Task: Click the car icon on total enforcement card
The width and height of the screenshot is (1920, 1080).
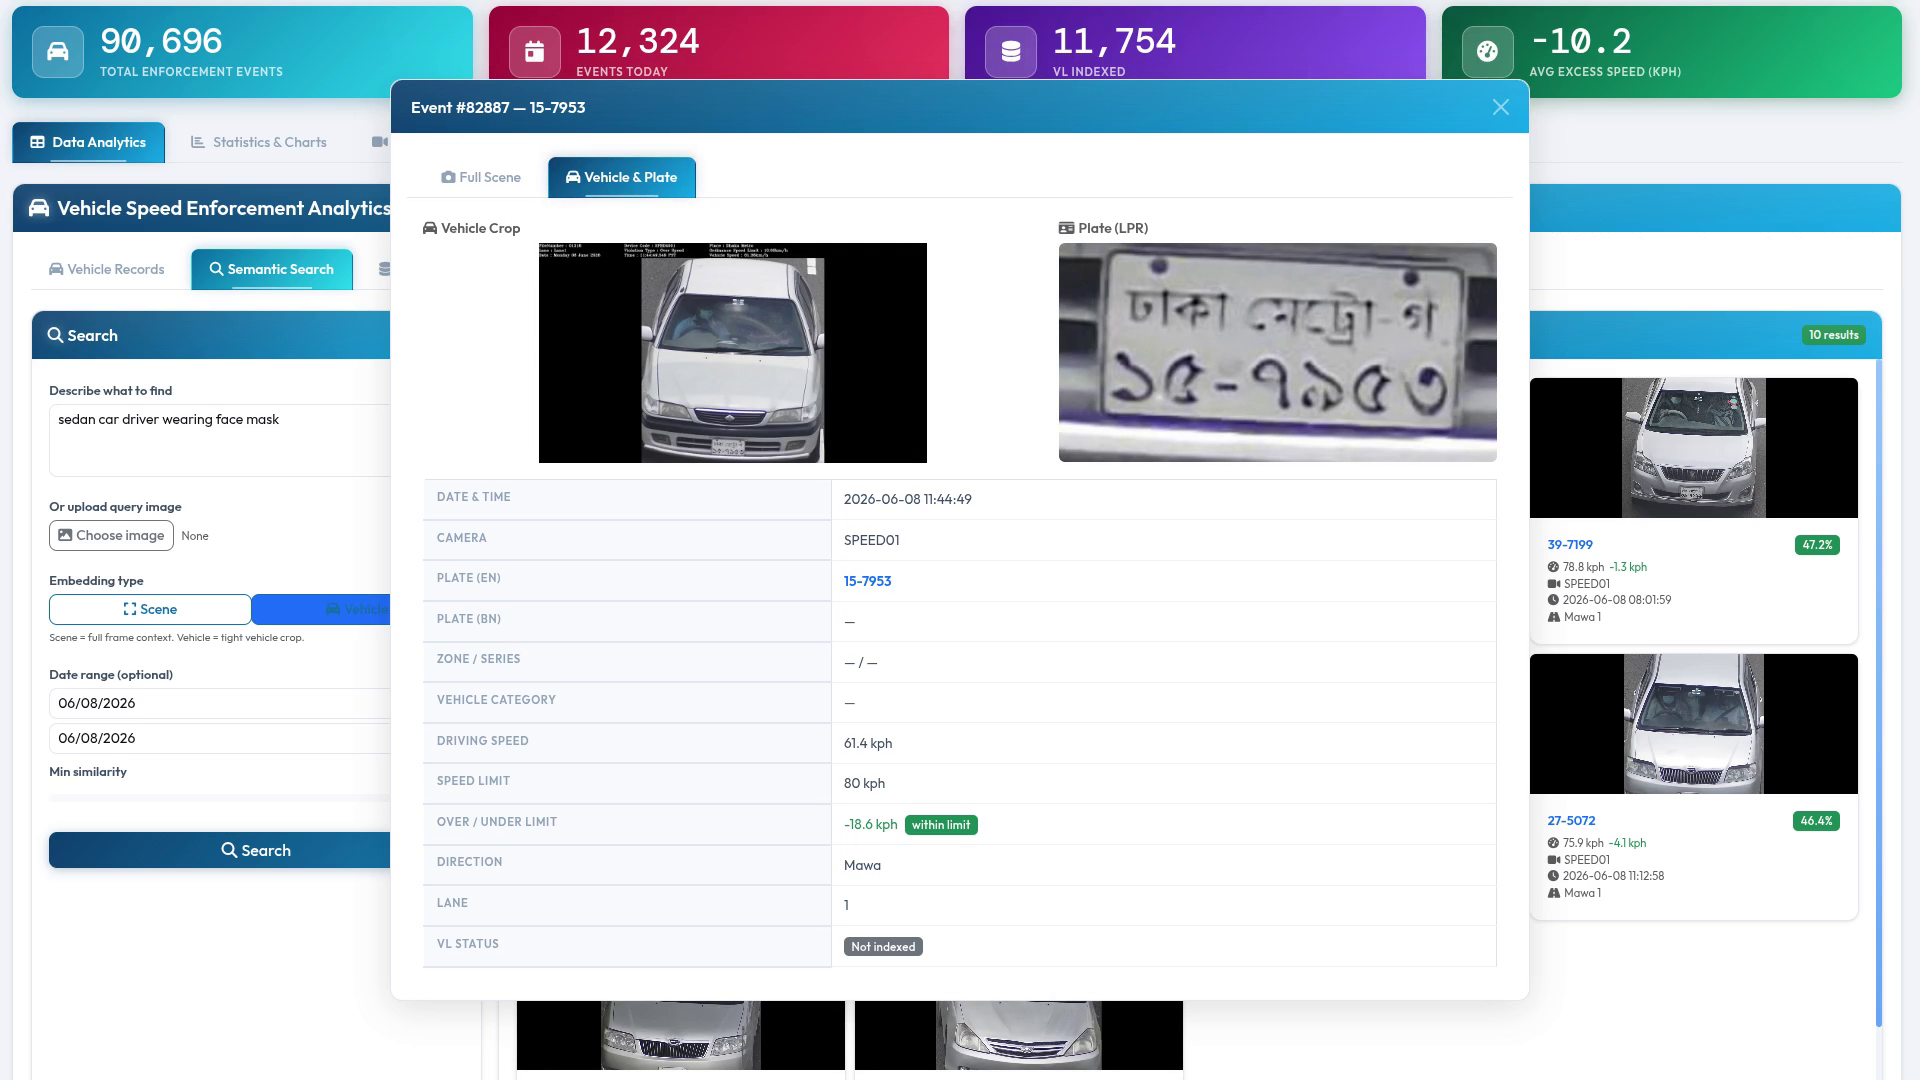Action: (58, 52)
